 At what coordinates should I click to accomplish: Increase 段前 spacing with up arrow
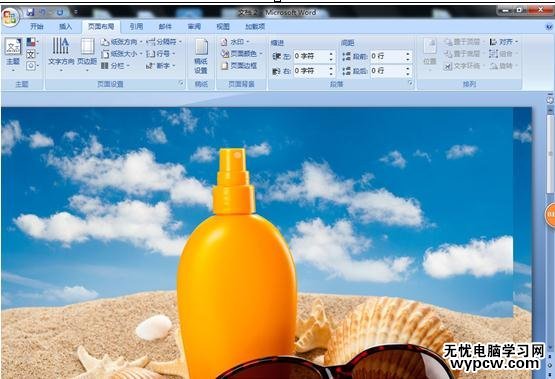pyautogui.click(x=408, y=54)
